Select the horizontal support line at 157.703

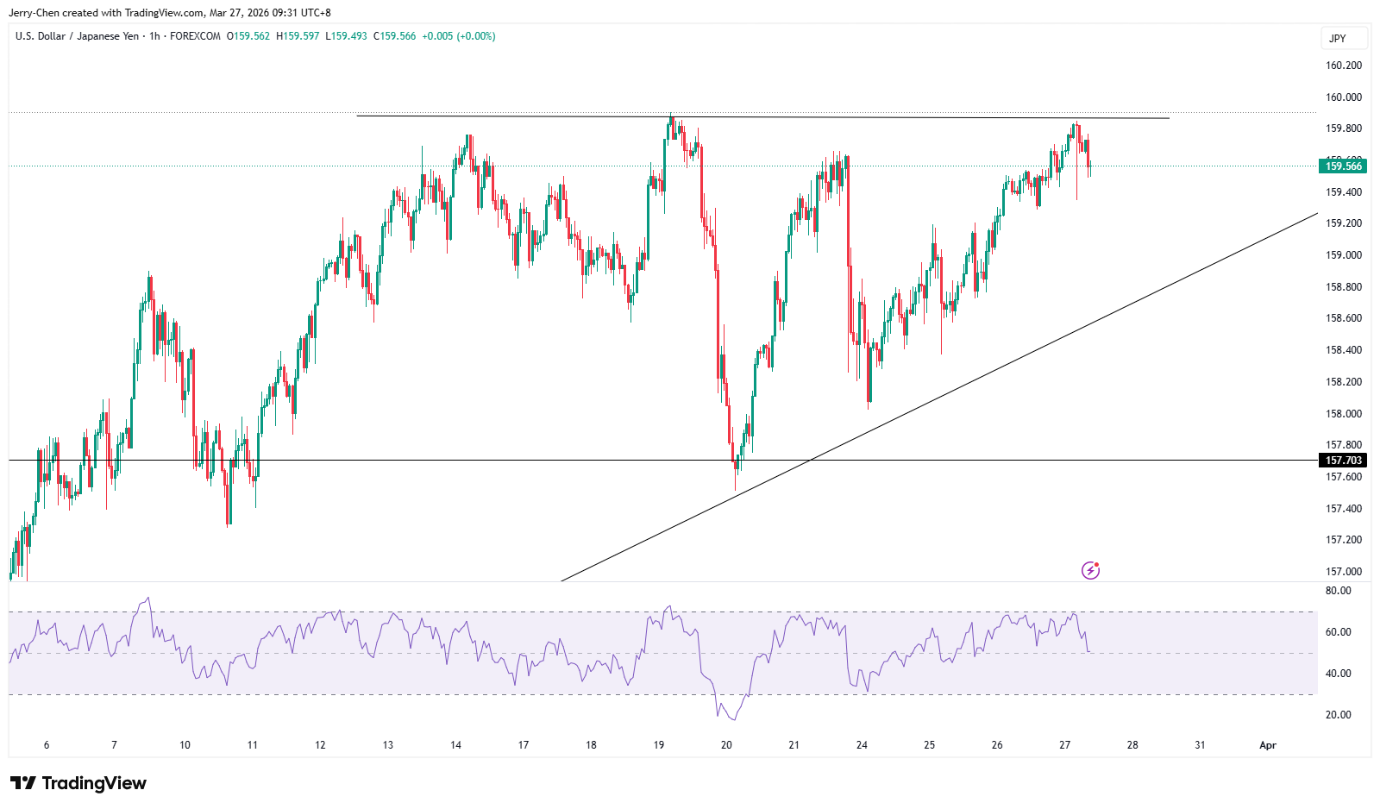pos(660,460)
